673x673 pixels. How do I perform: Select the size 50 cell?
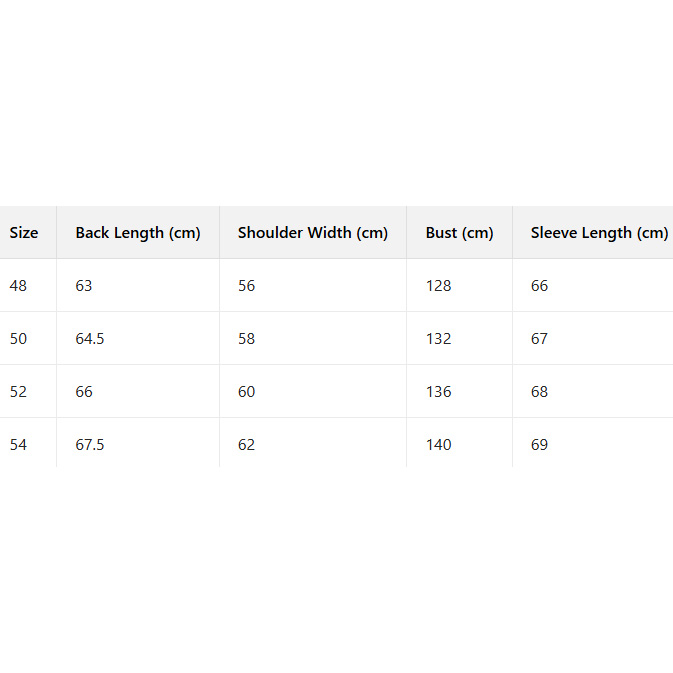(x=19, y=339)
